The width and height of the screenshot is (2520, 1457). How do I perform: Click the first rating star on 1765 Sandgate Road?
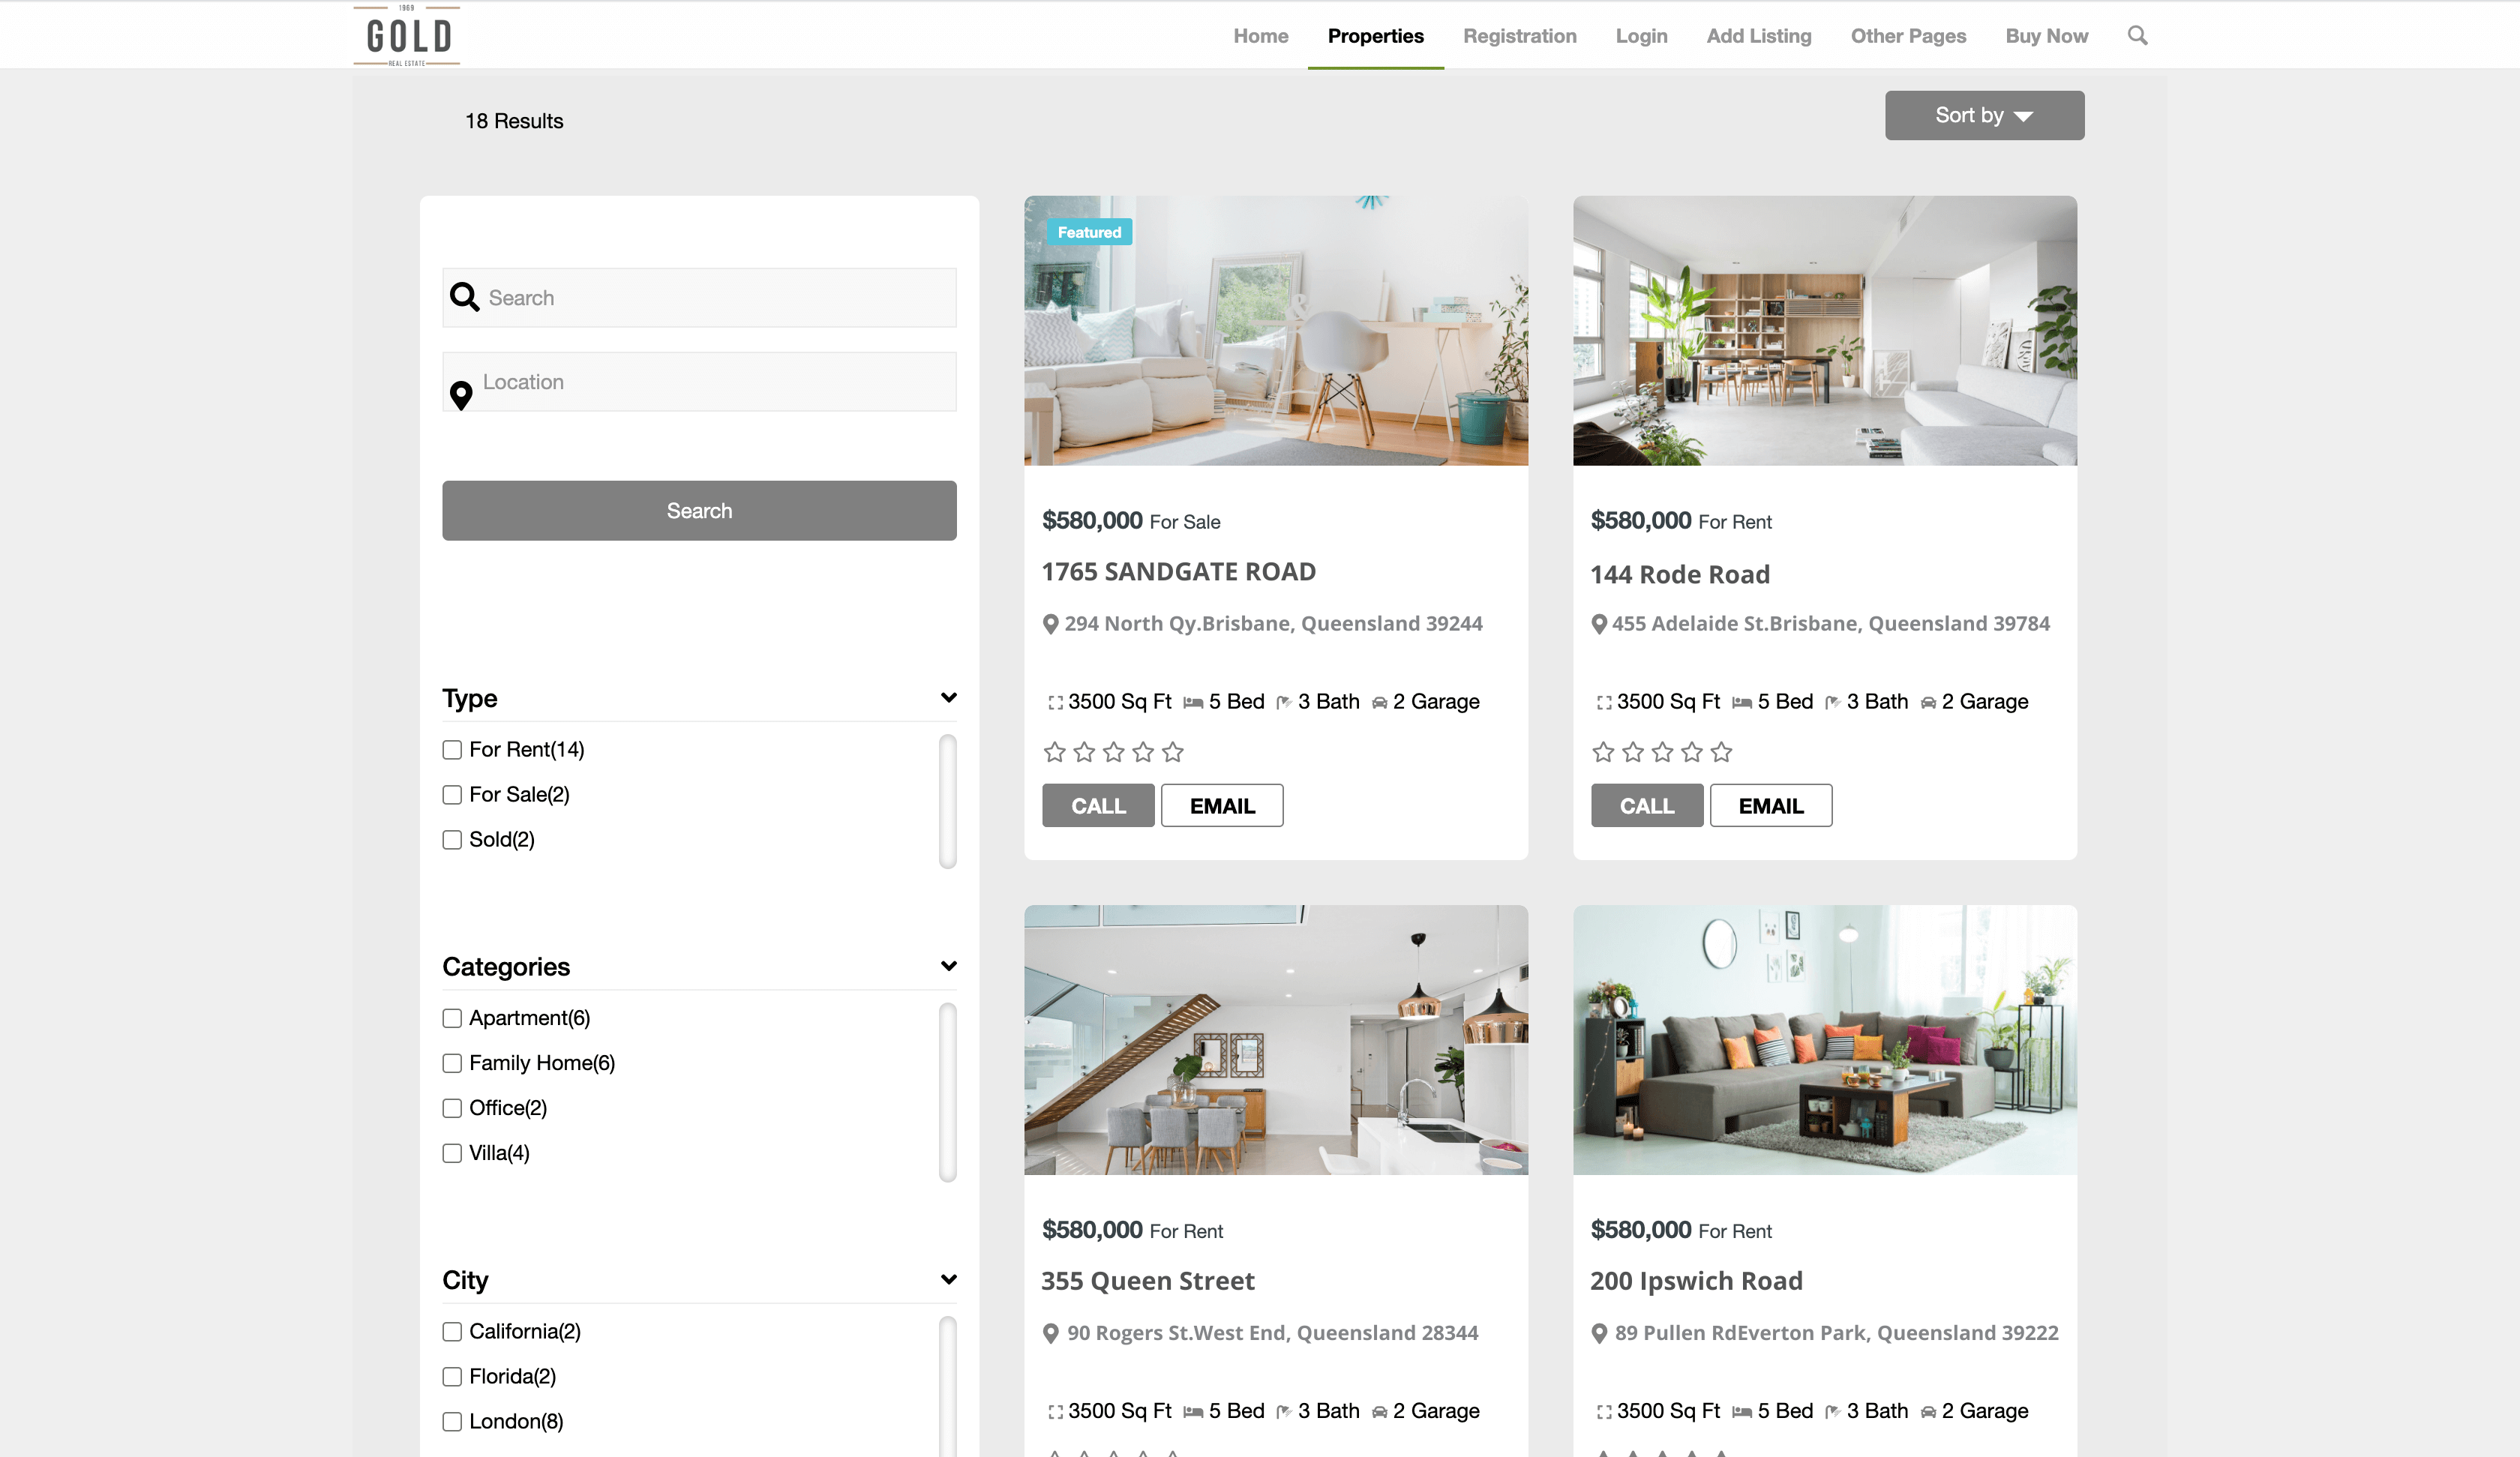(1054, 752)
